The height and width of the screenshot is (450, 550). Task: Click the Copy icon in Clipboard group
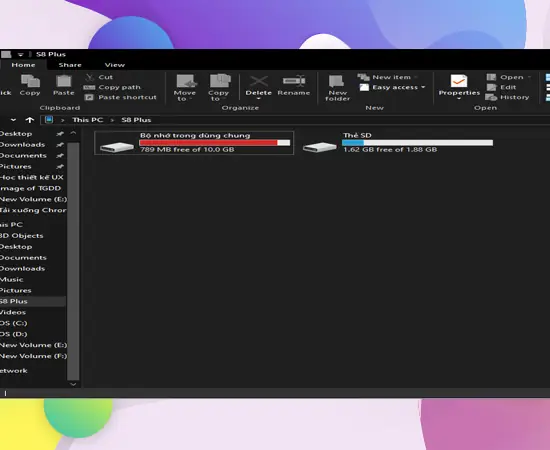pyautogui.click(x=30, y=85)
